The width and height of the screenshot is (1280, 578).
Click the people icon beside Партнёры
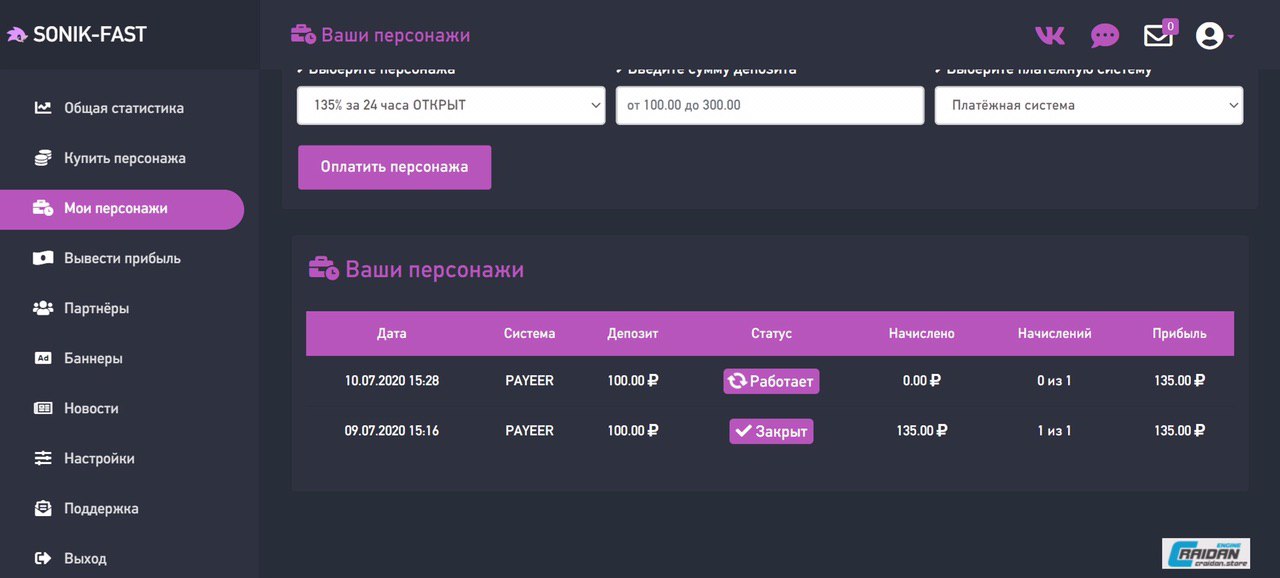point(43,308)
